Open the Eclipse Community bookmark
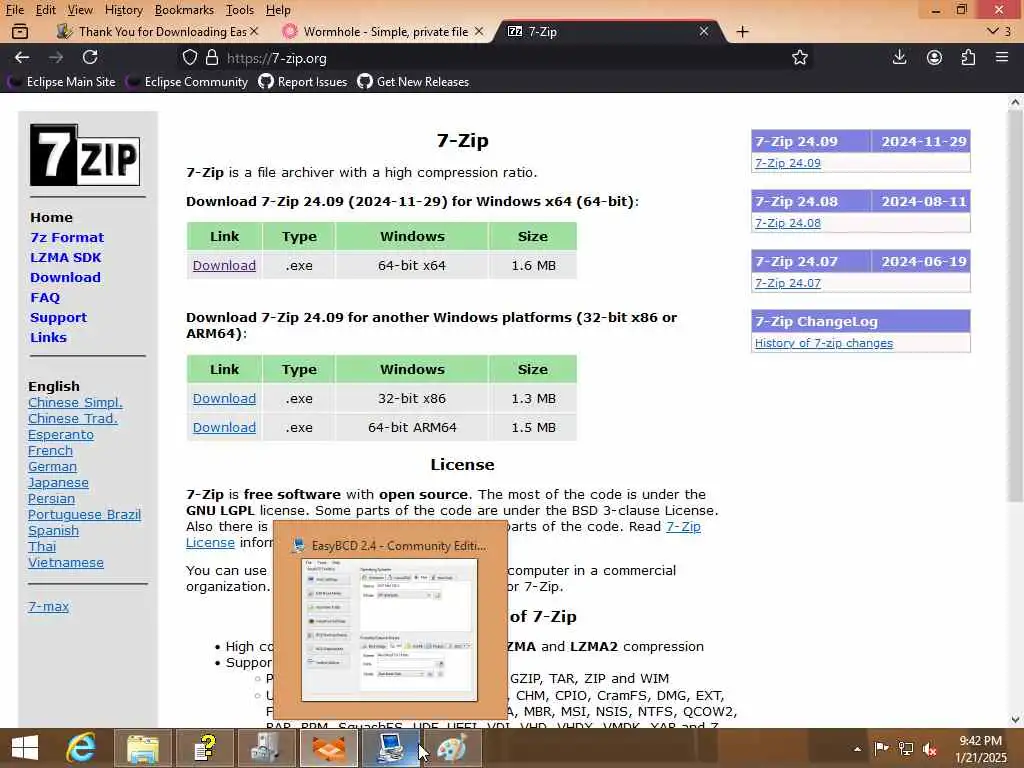Viewport: 1024px width, 768px height. [x=188, y=82]
